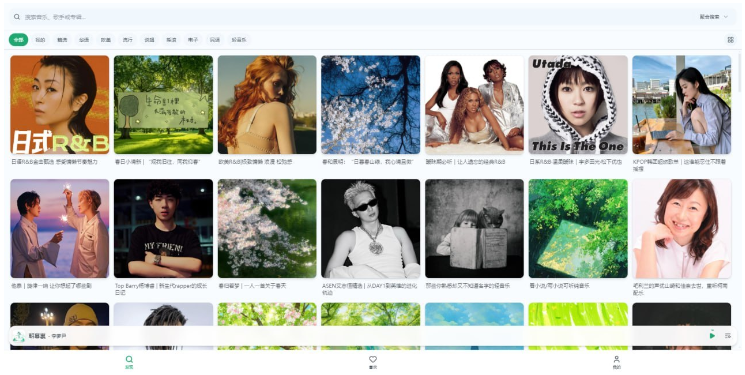Click the magnifier icon in the search bar

17,17
